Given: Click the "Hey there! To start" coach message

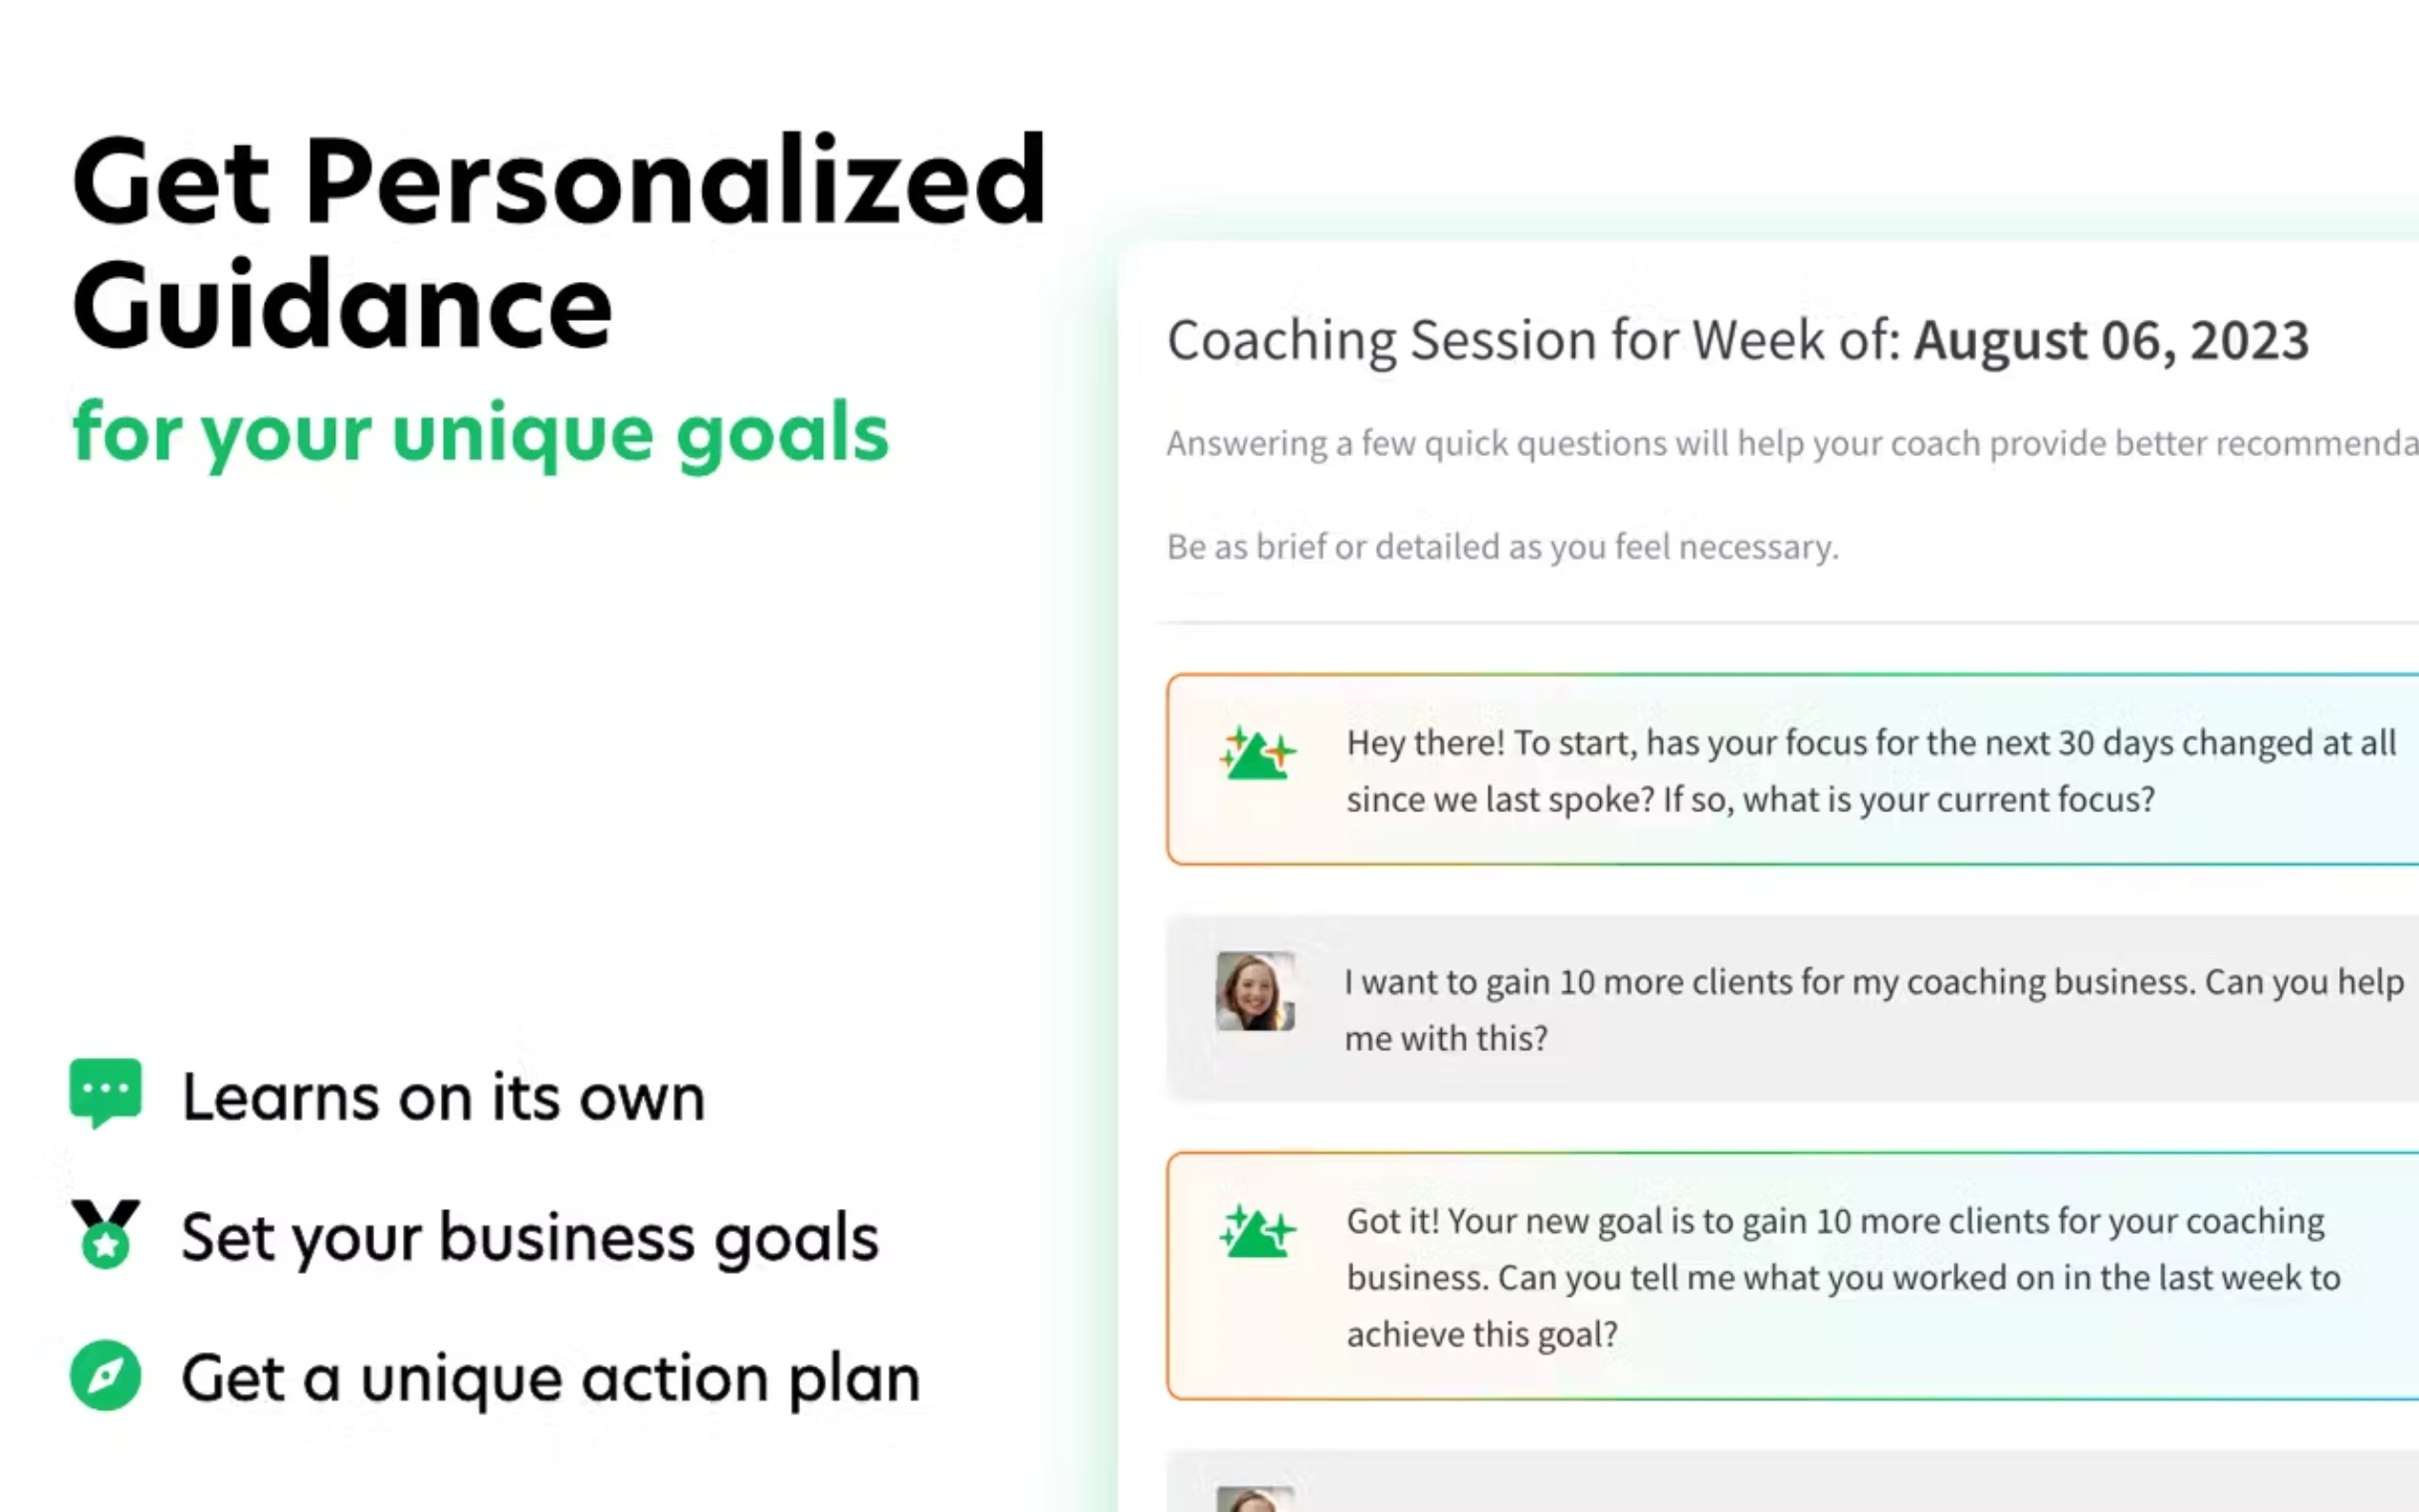Looking at the screenshot, I should pyautogui.click(x=1870, y=771).
